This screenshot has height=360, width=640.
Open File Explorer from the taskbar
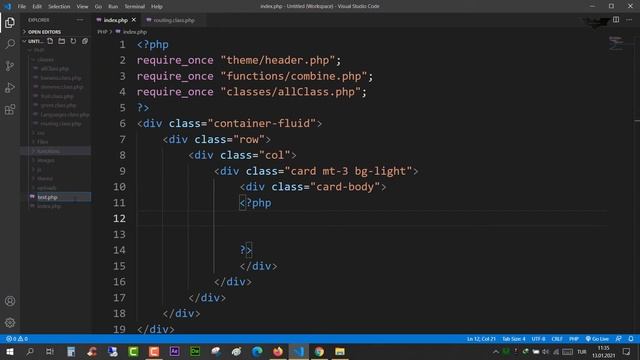point(340,351)
